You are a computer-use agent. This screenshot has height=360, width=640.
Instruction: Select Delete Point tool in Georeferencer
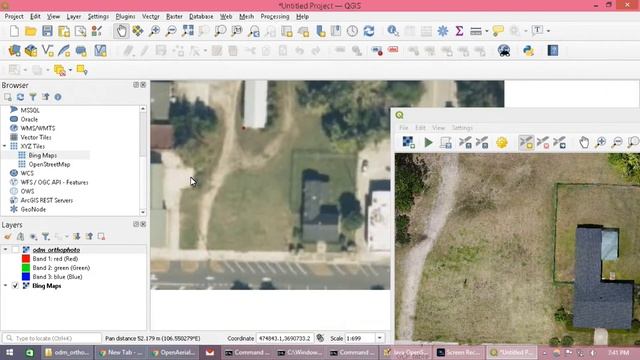tap(543, 142)
